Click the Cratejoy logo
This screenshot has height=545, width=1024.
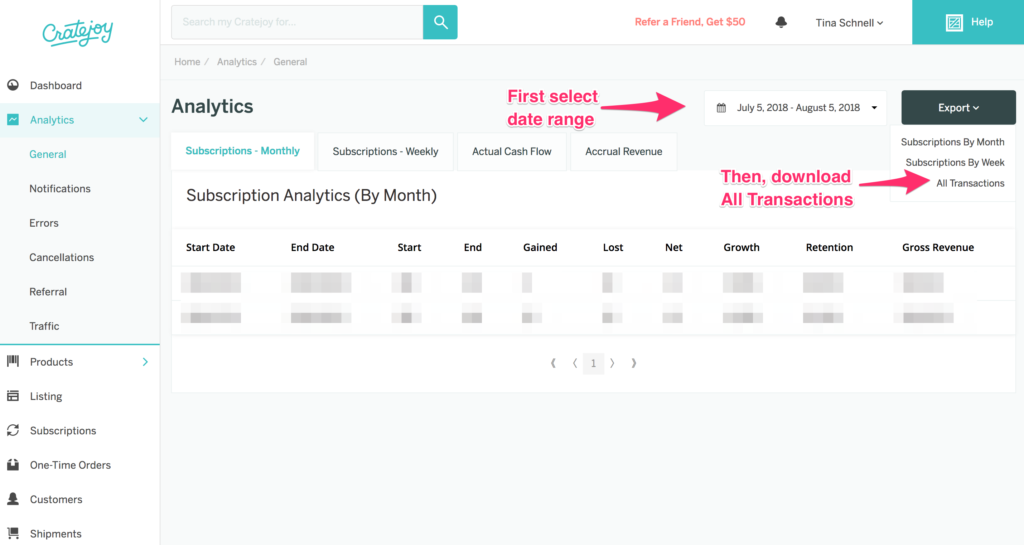point(78,32)
